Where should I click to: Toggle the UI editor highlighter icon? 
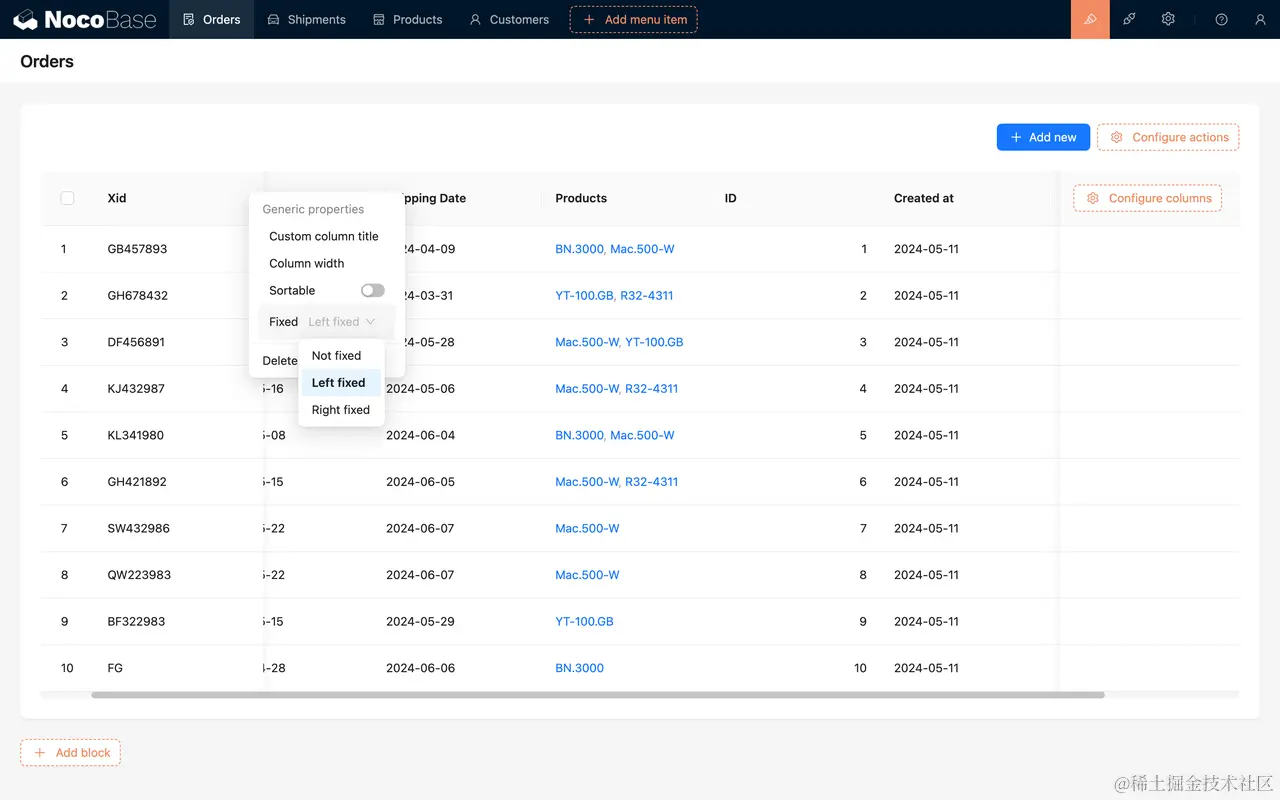click(1090, 19)
